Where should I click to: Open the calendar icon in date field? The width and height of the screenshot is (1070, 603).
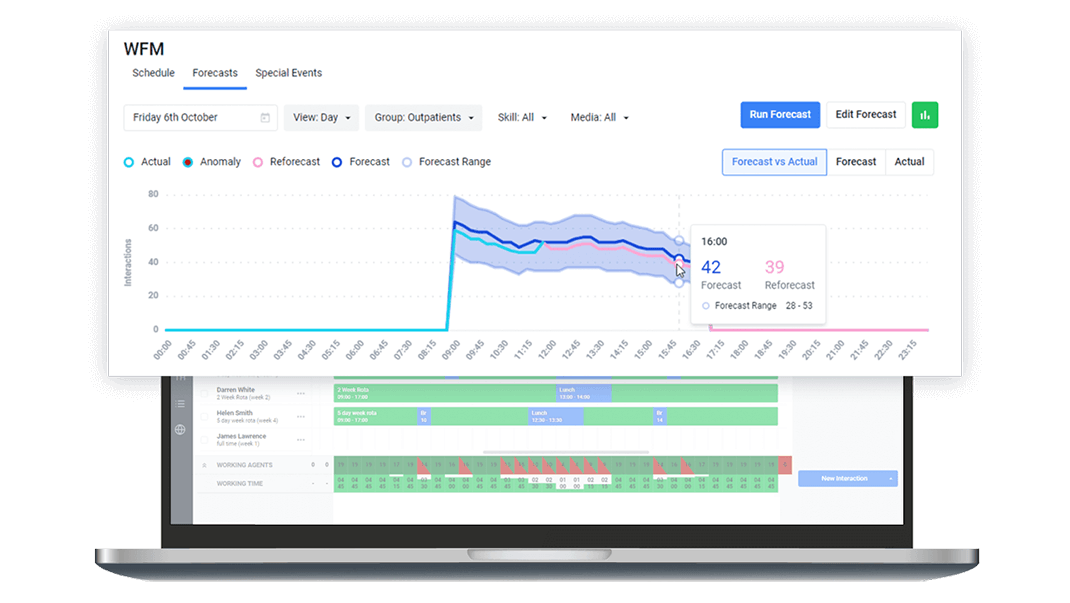point(265,118)
